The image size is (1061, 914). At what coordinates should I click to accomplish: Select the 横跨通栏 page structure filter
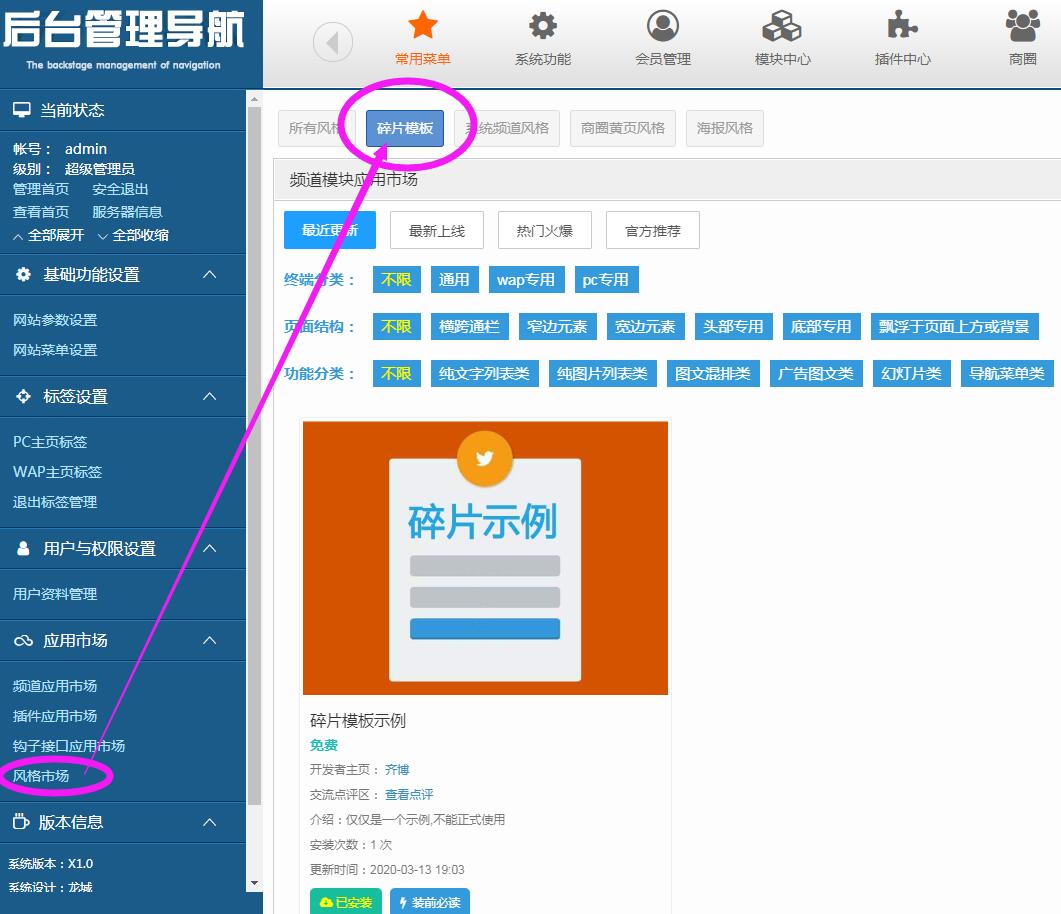(x=469, y=326)
